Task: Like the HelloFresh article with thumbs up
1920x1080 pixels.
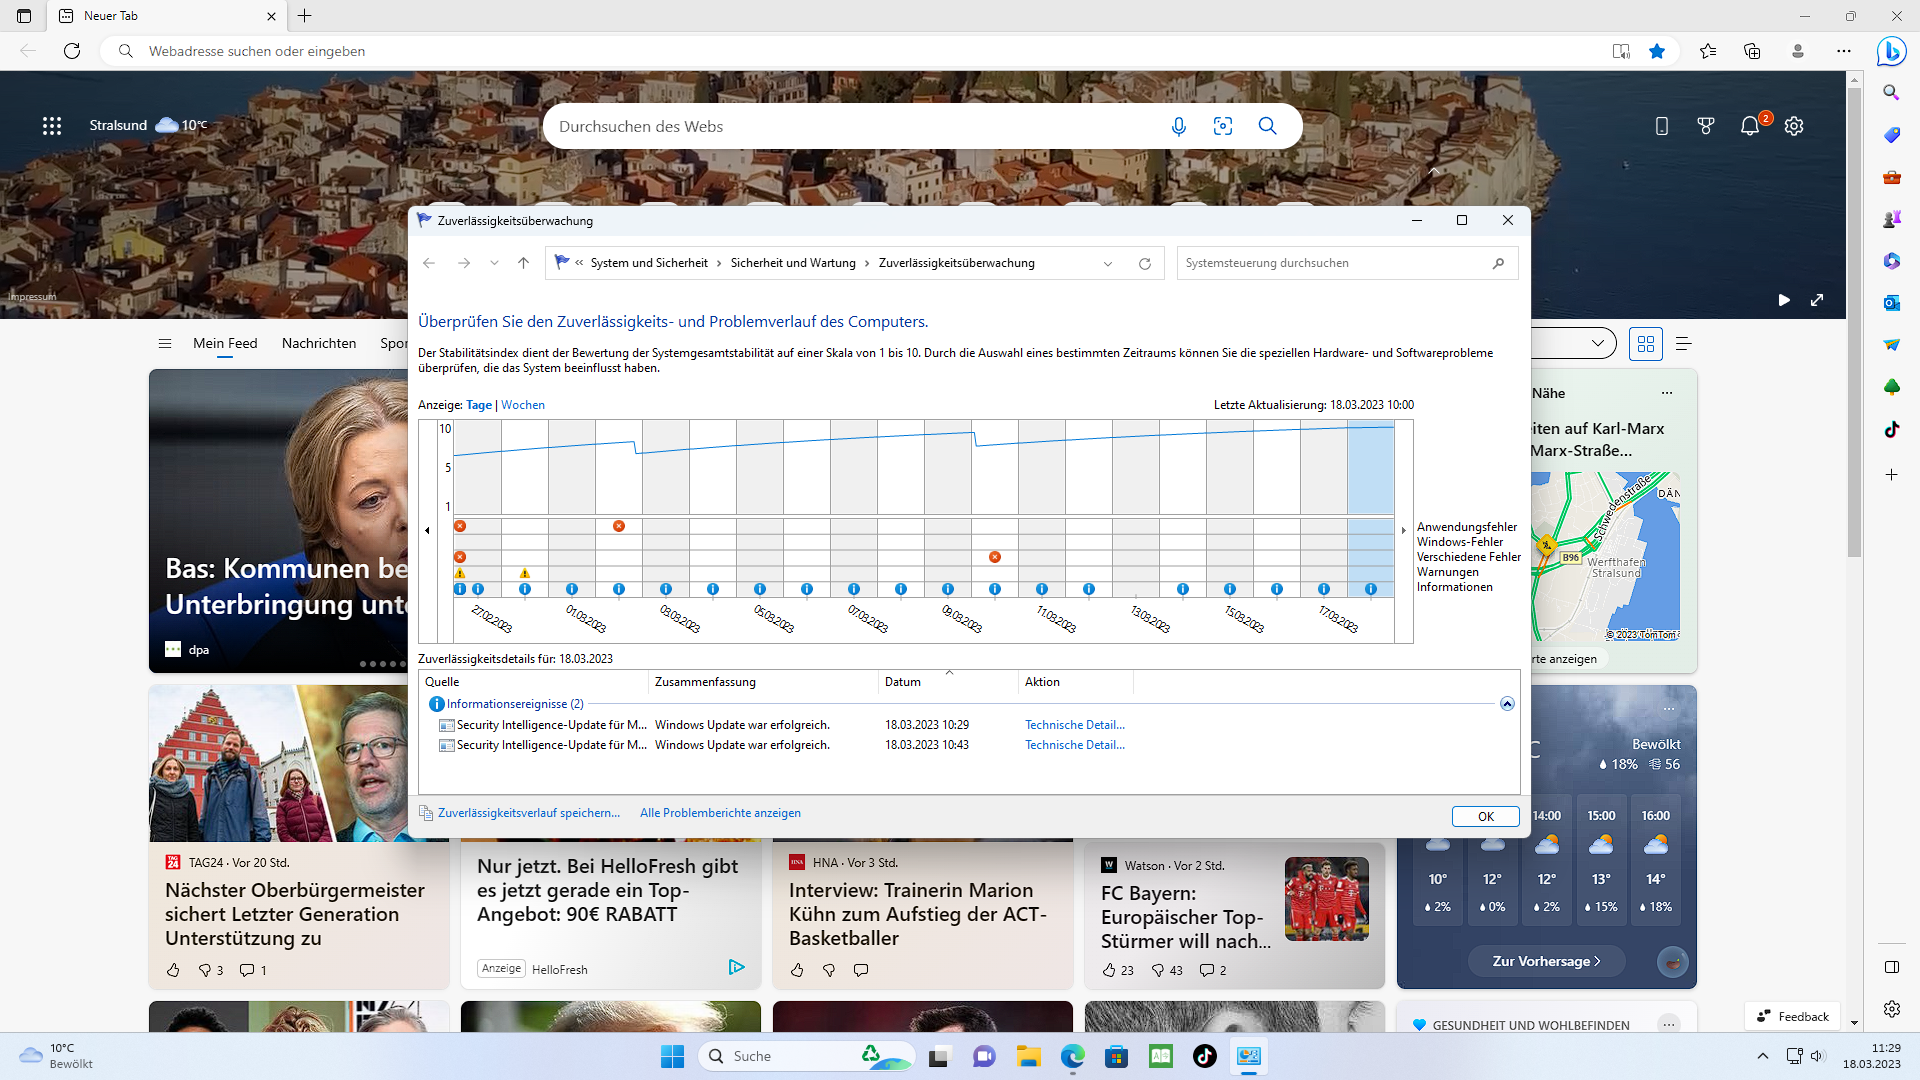Action: [797, 970]
